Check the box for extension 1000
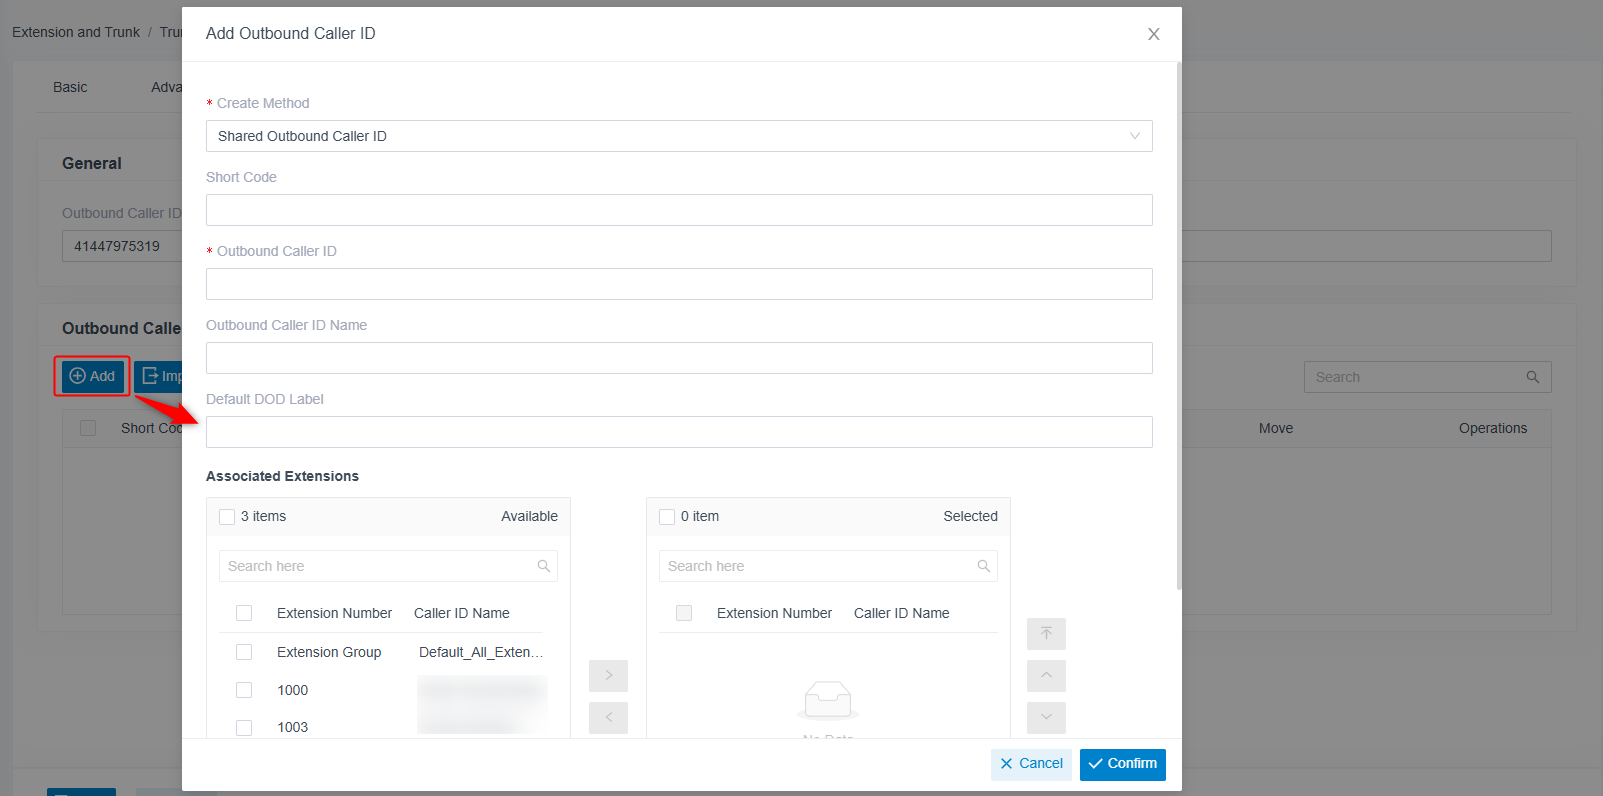Screen dimensions: 1603x796 click(x=244, y=690)
